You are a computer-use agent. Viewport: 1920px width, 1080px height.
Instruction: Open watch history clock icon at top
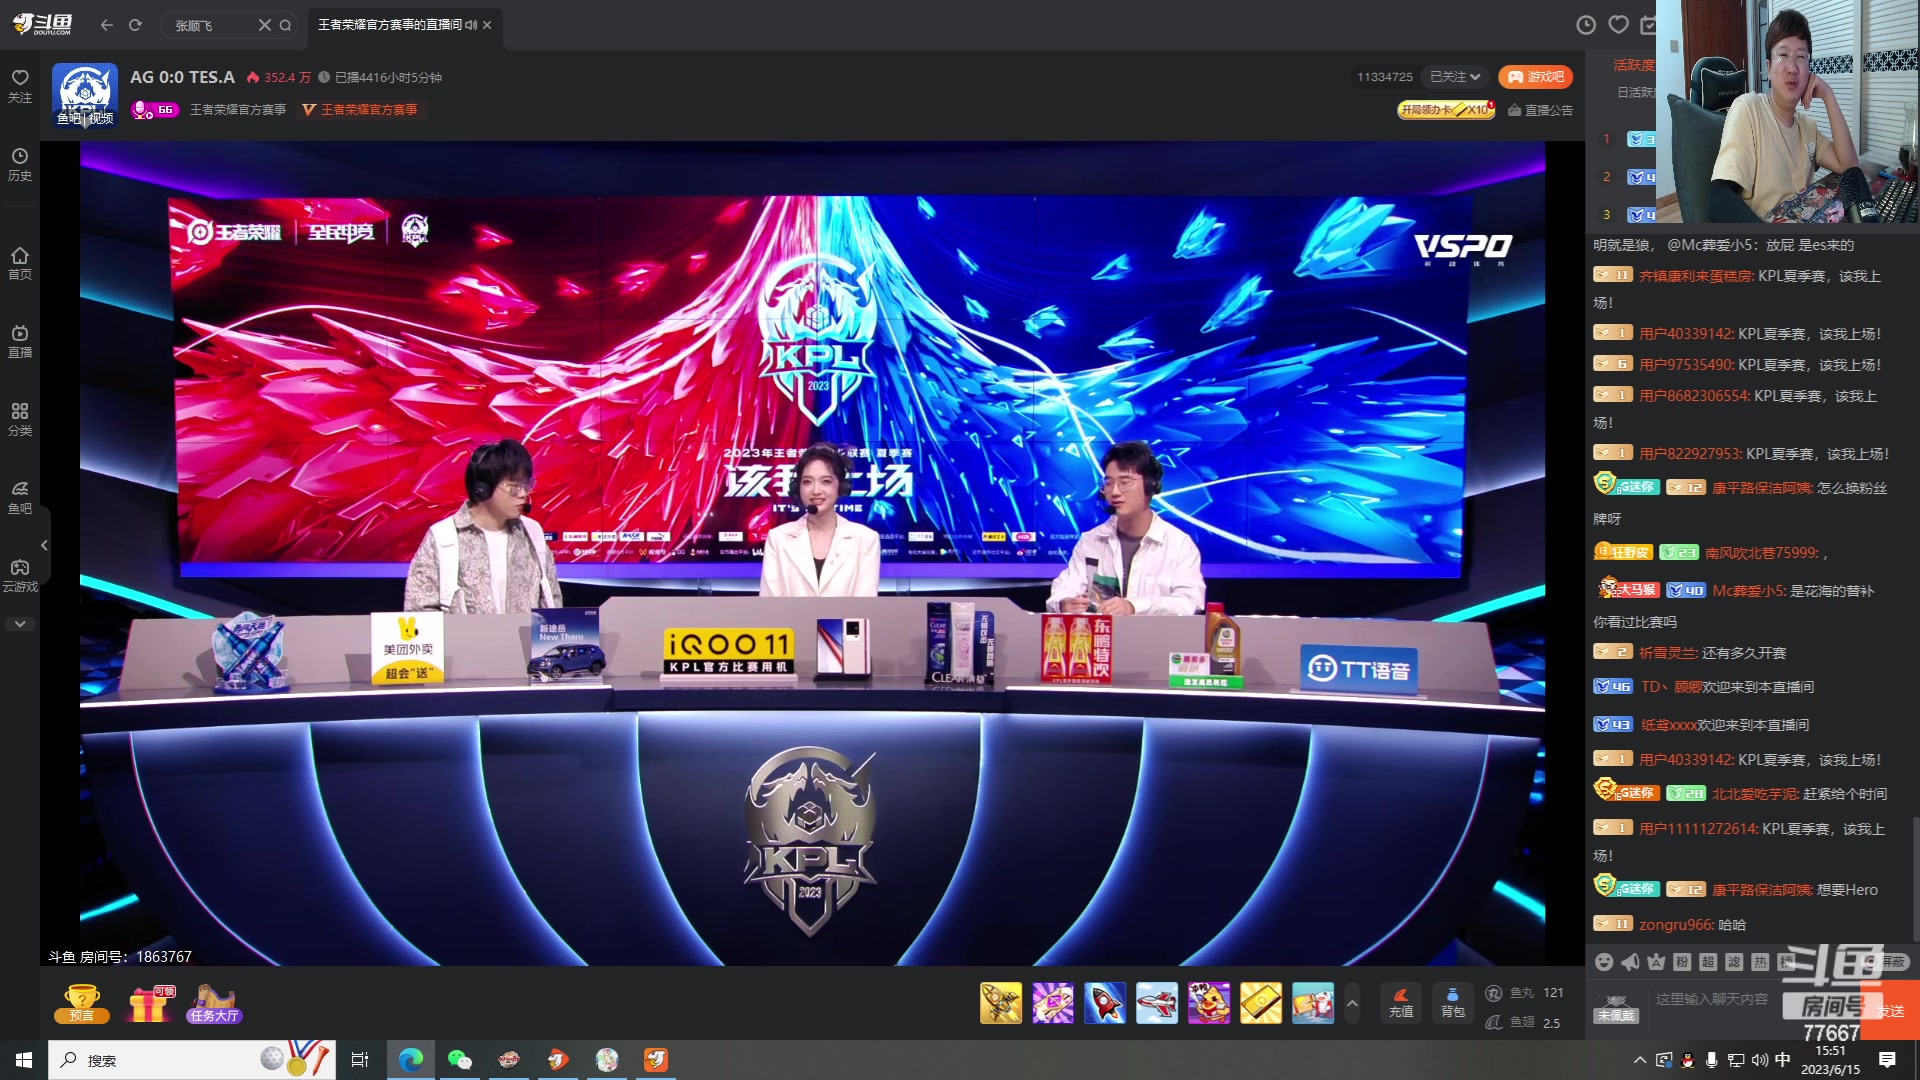[x=1586, y=25]
